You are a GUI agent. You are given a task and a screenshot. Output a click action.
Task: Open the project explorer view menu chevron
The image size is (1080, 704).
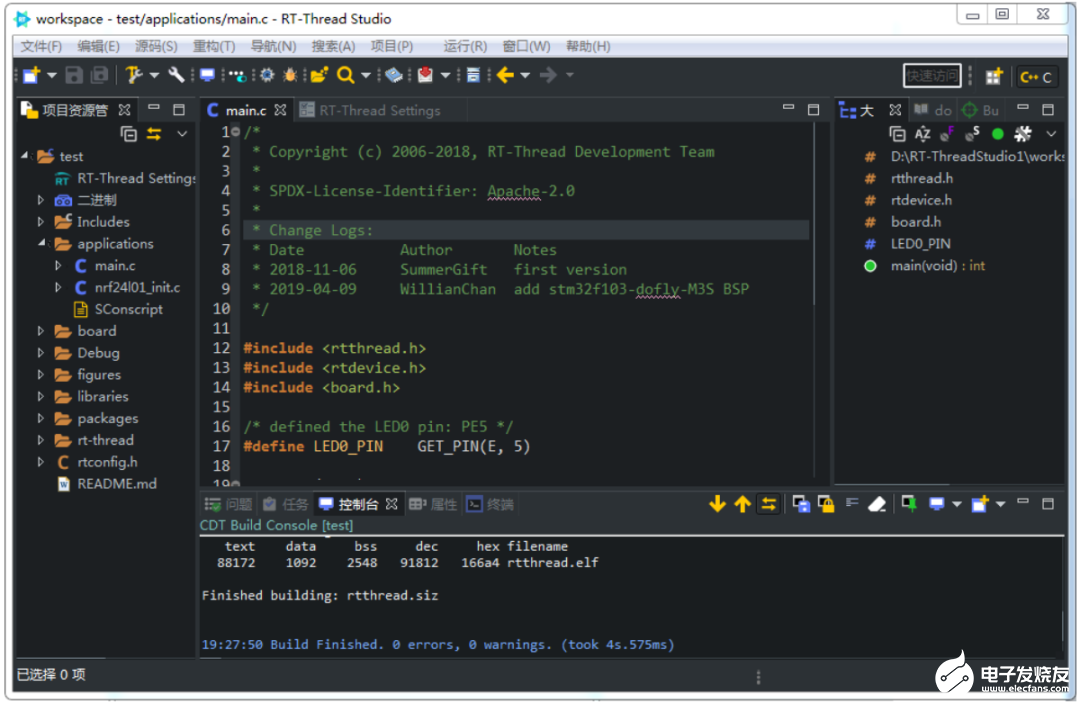[182, 134]
